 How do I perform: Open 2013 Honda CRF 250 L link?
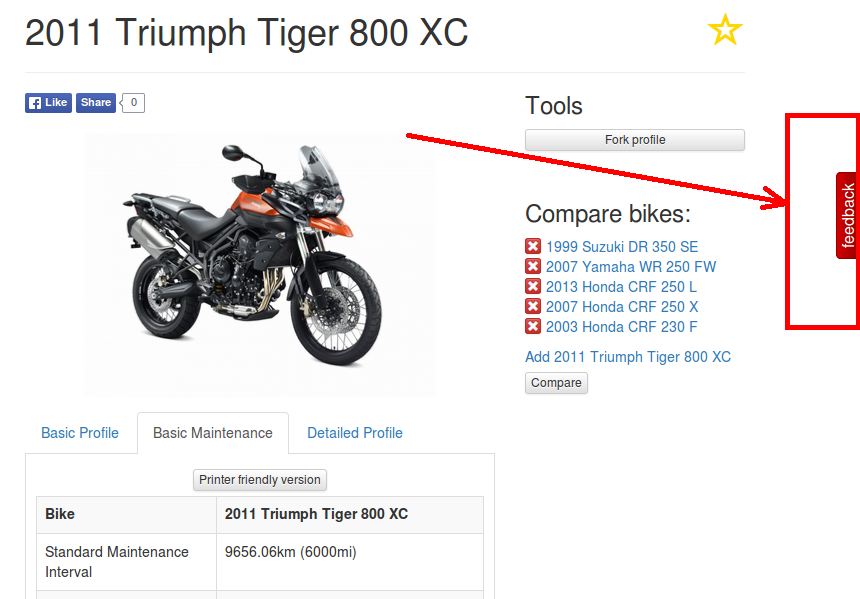[621, 287]
